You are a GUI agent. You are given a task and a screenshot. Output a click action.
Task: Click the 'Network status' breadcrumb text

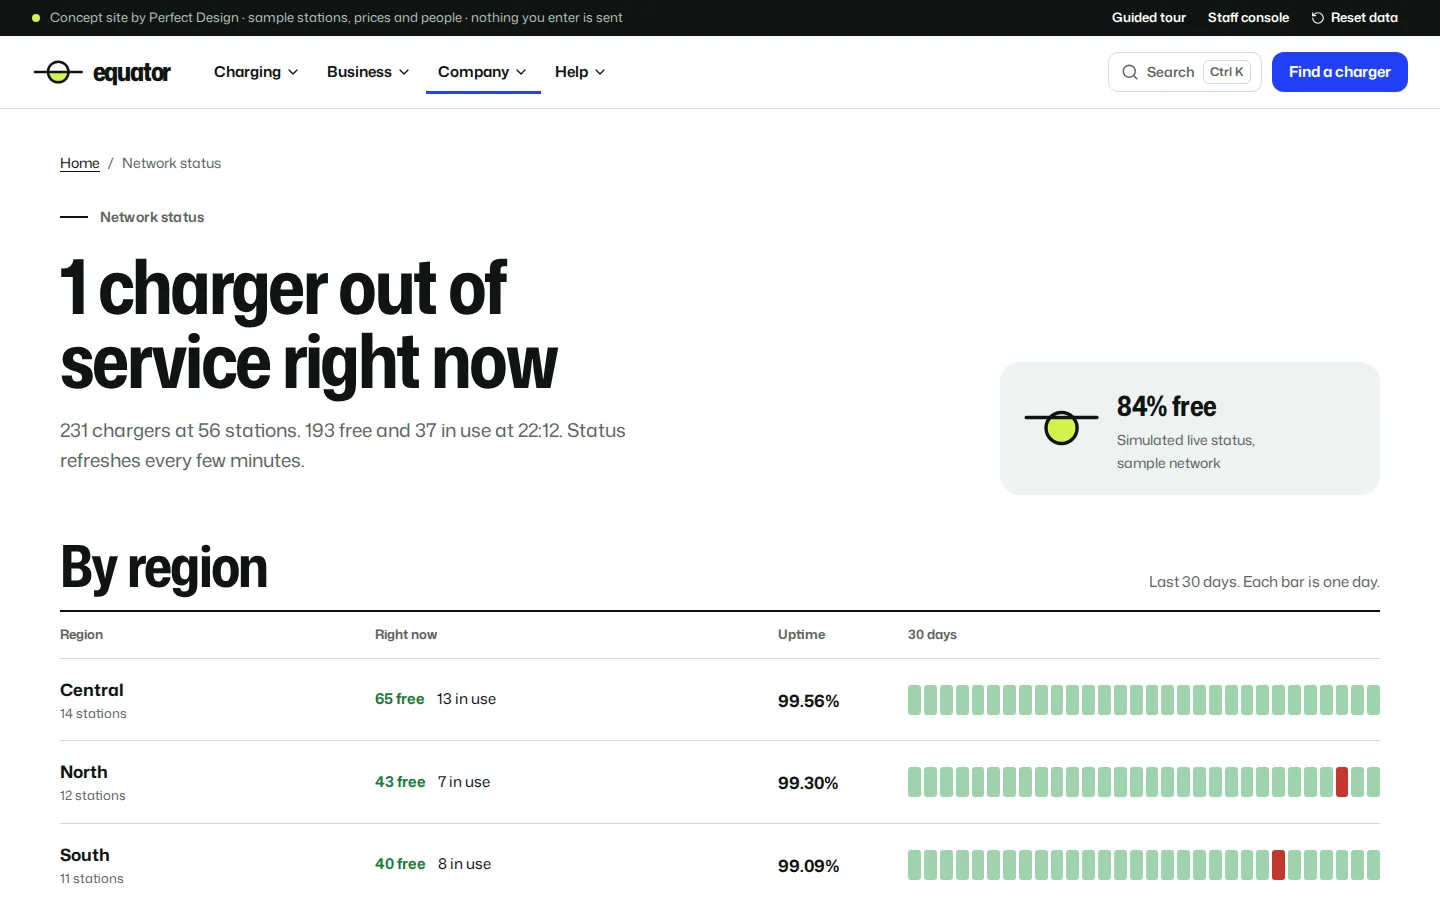[172, 163]
